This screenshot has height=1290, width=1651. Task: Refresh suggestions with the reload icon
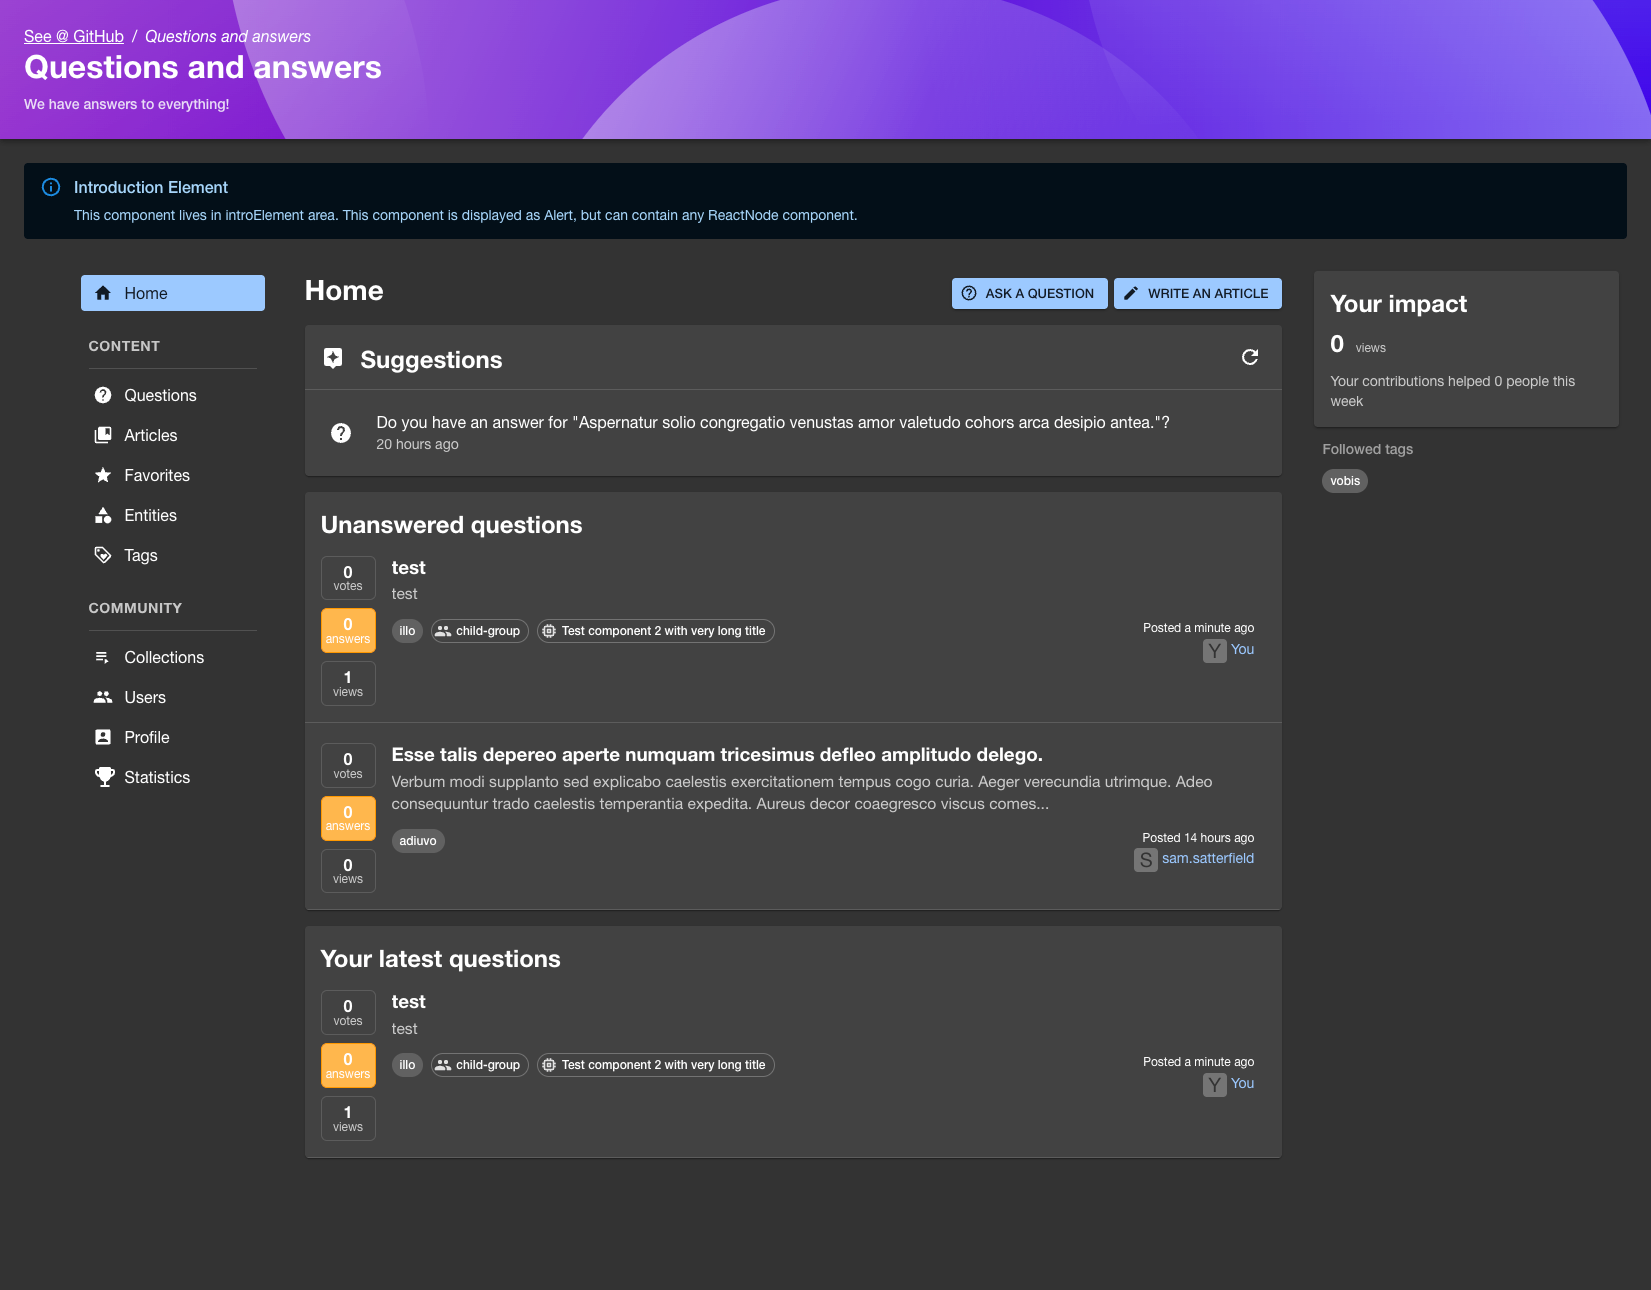1250,357
